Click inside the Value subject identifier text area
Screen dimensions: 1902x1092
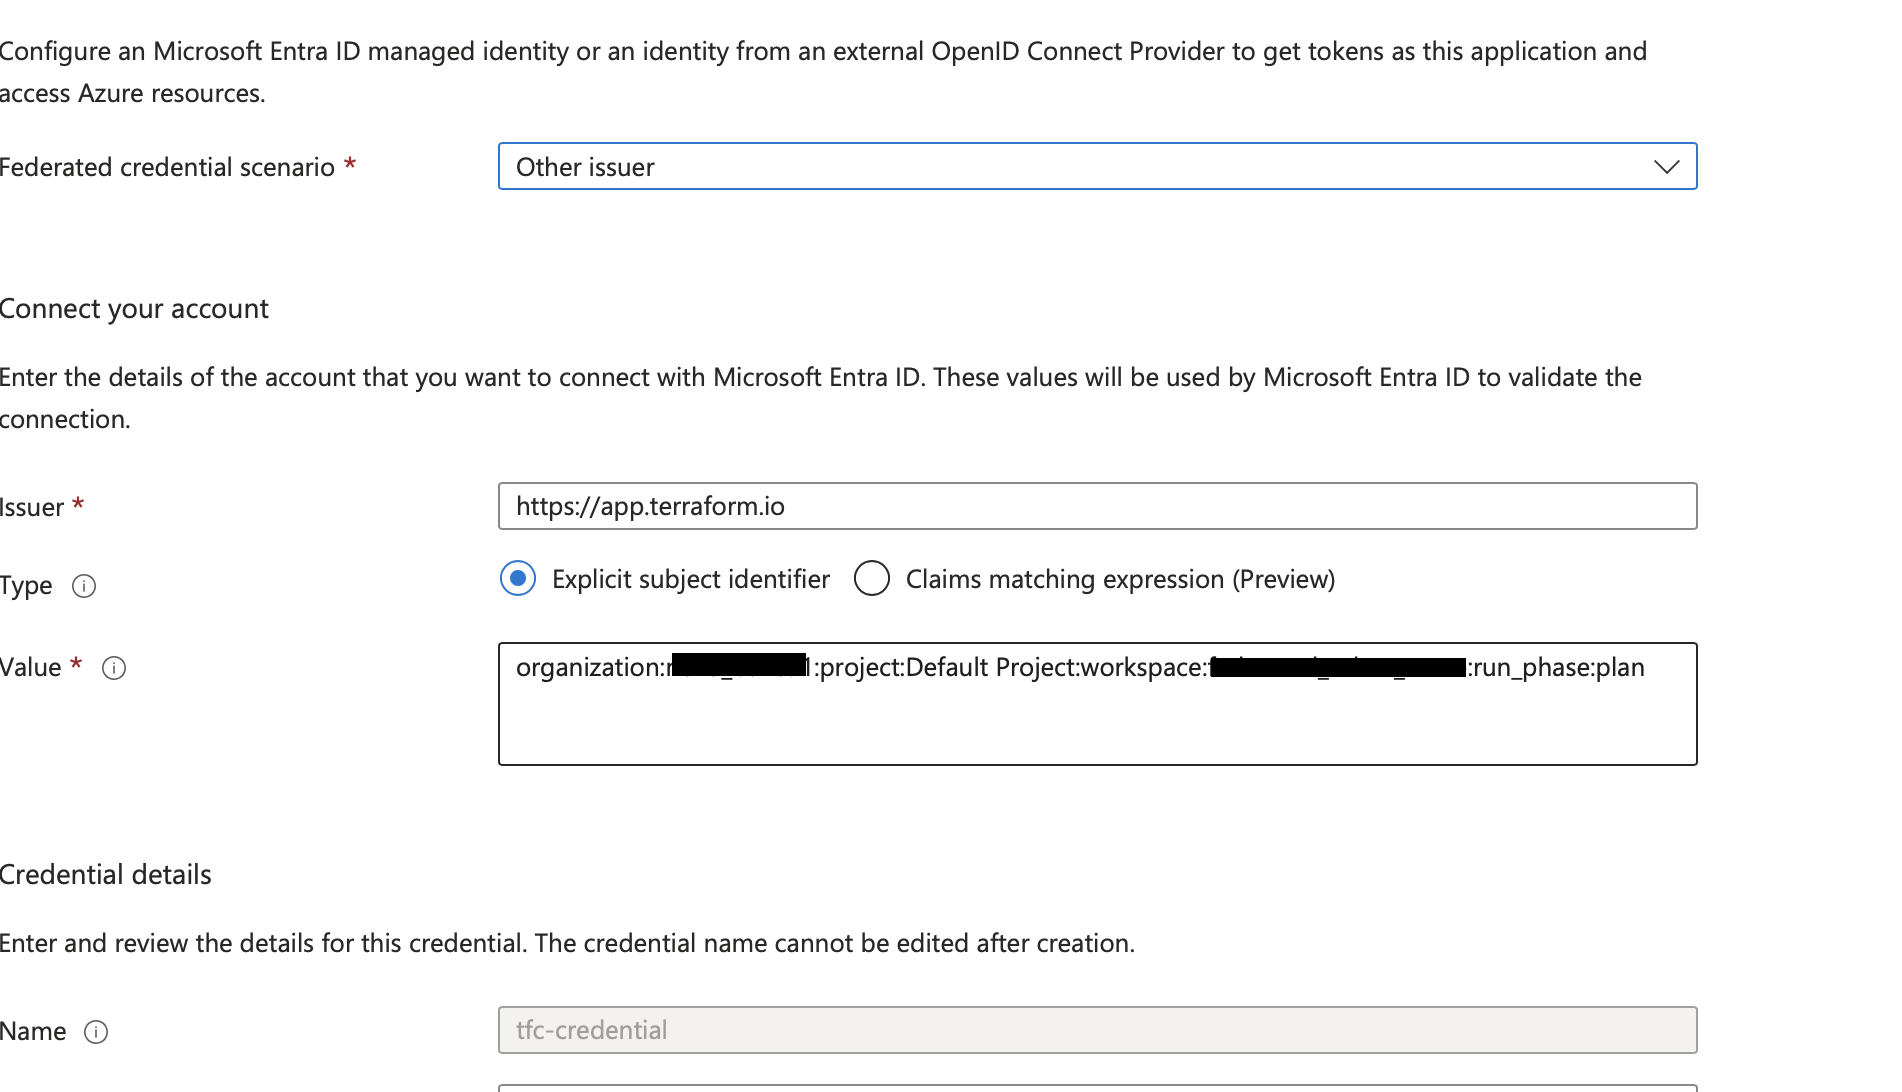(x=1097, y=725)
